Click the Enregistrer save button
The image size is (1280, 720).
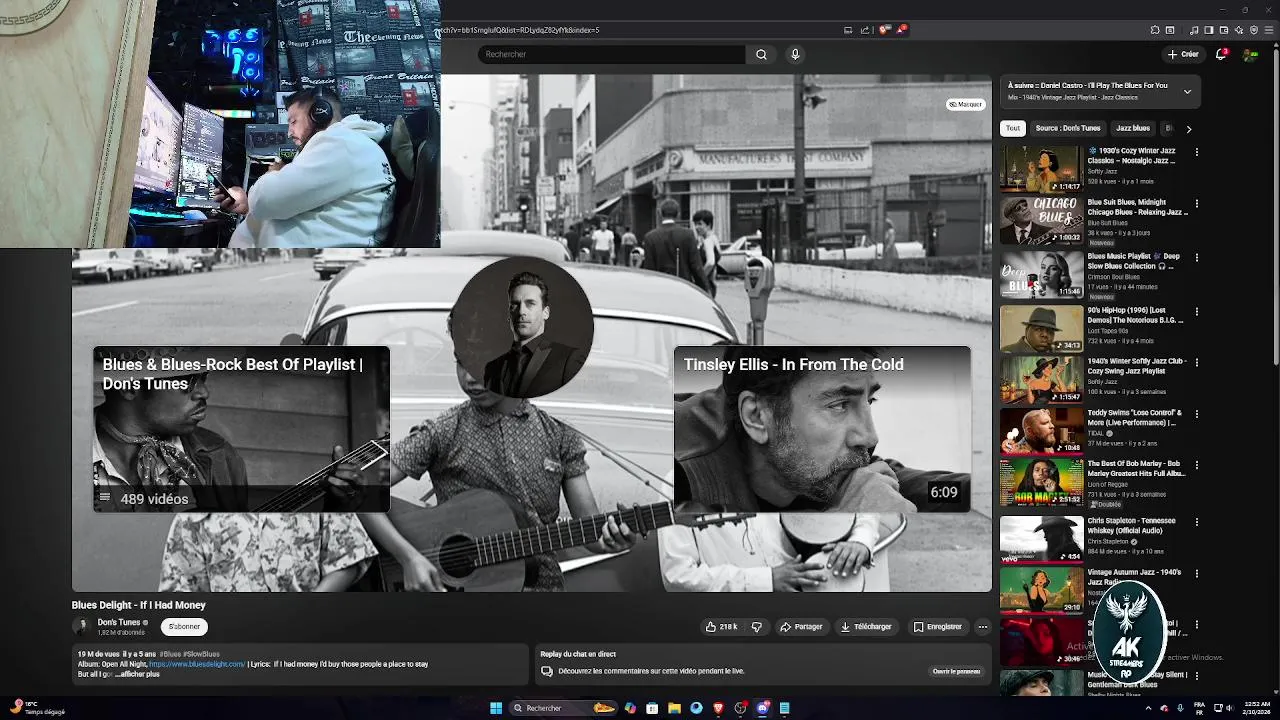(x=937, y=627)
